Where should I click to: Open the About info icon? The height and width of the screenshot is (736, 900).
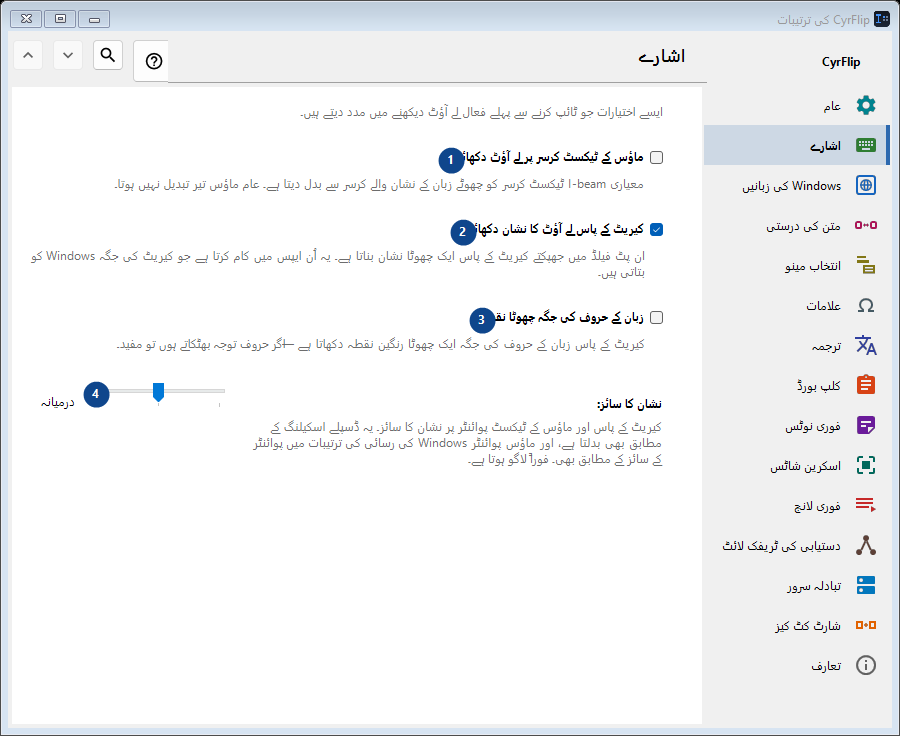866,665
